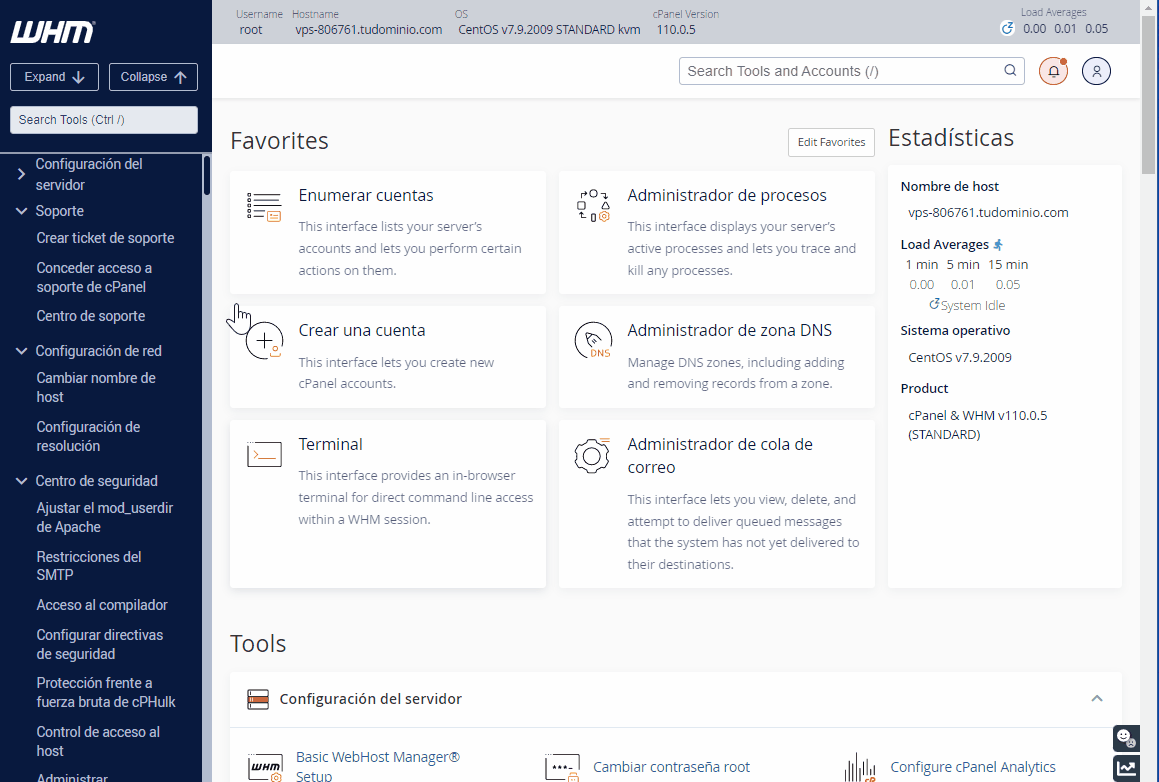Open Acceso al compilador
The width and height of the screenshot is (1159, 782).
coord(102,605)
